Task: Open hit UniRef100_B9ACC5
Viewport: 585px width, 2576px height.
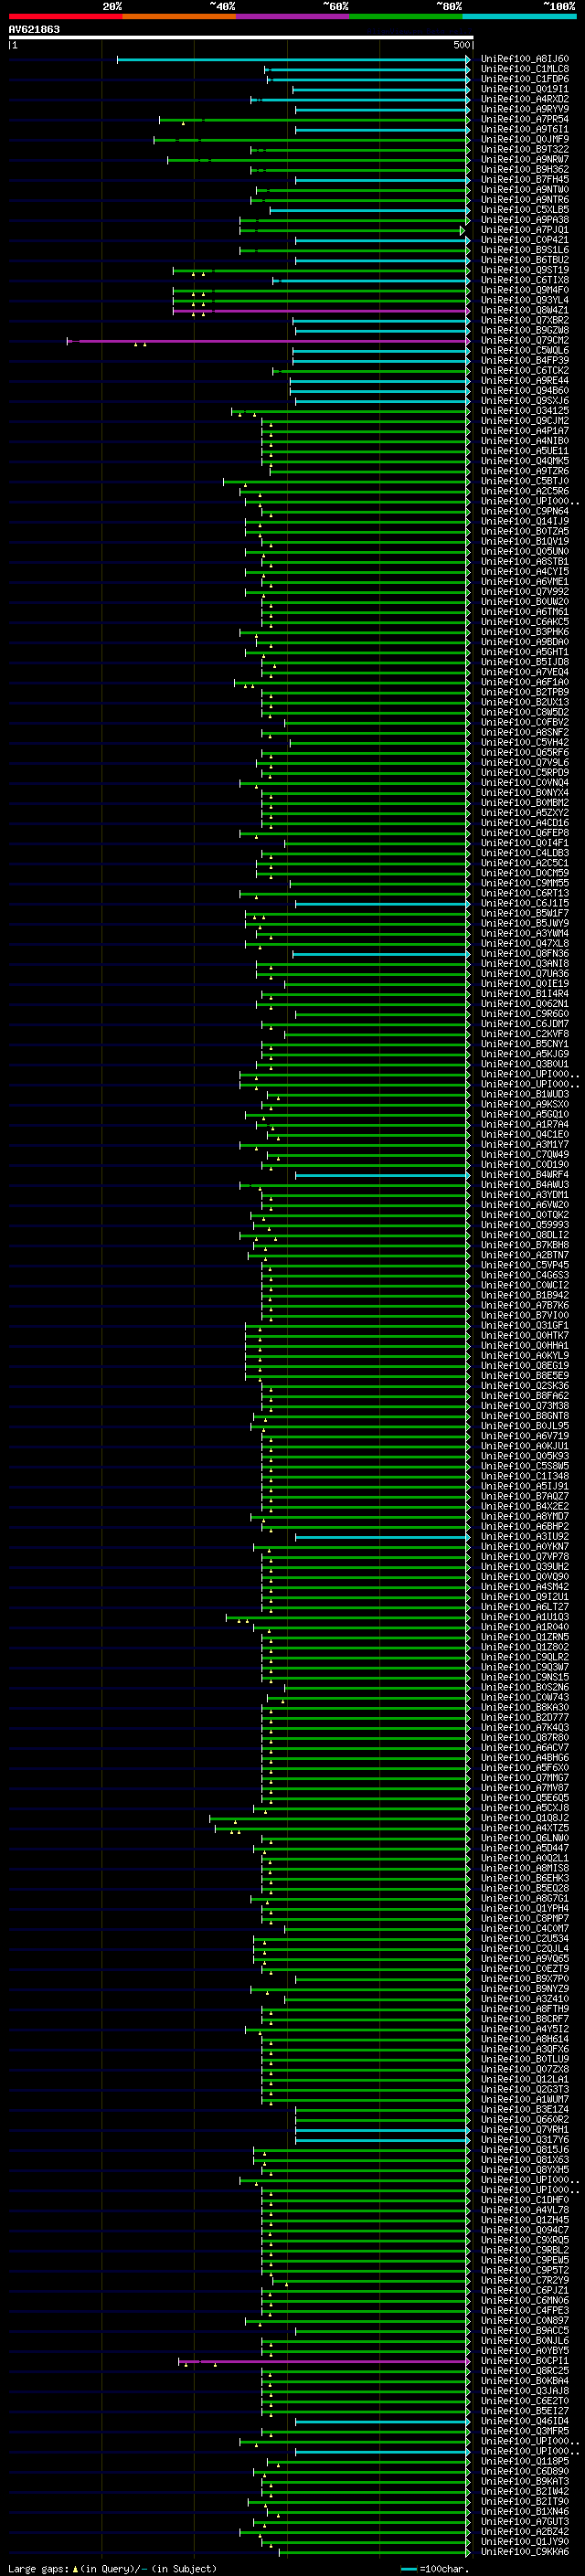Action: pyautogui.click(x=525, y=2330)
